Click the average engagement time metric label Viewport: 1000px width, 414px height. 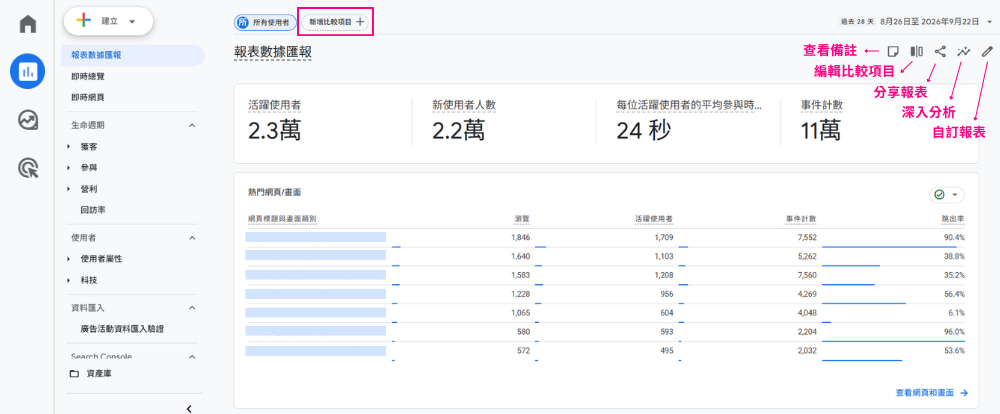689,103
